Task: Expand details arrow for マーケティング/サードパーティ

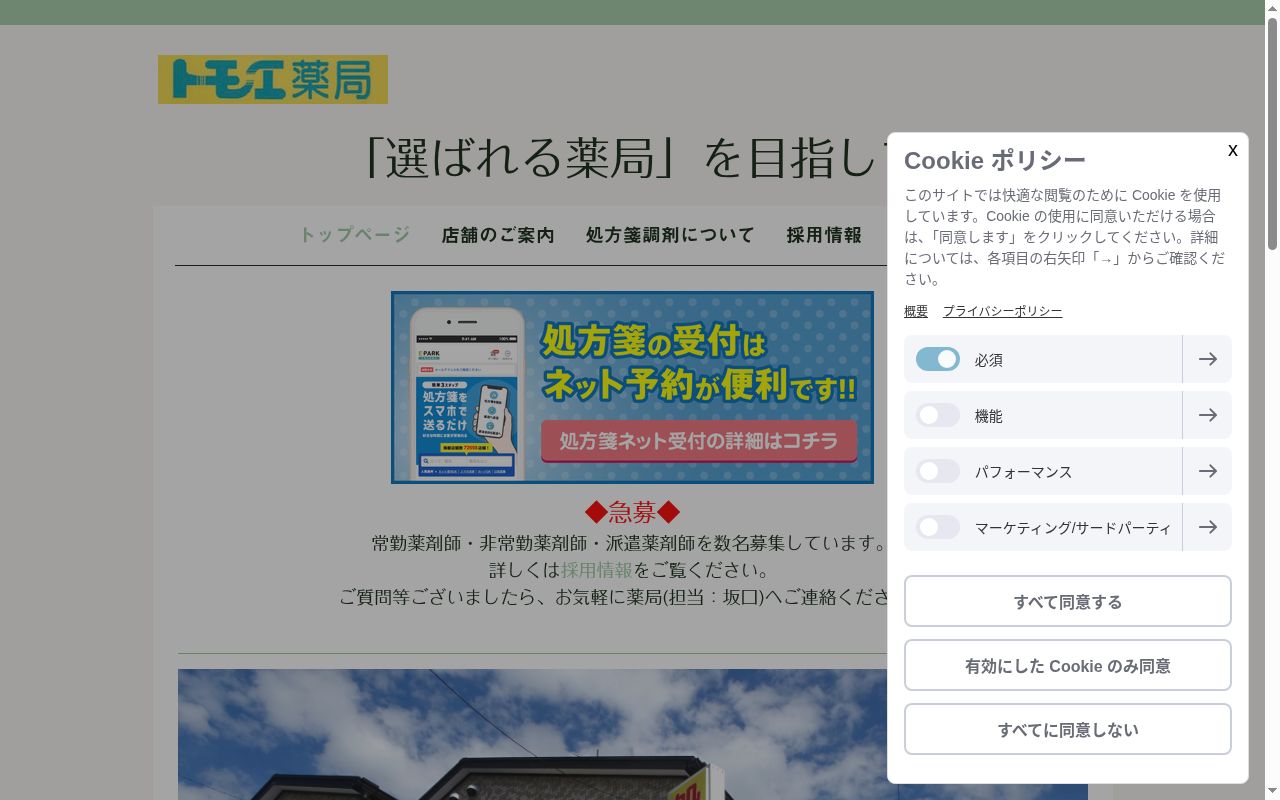Action: tap(1207, 527)
